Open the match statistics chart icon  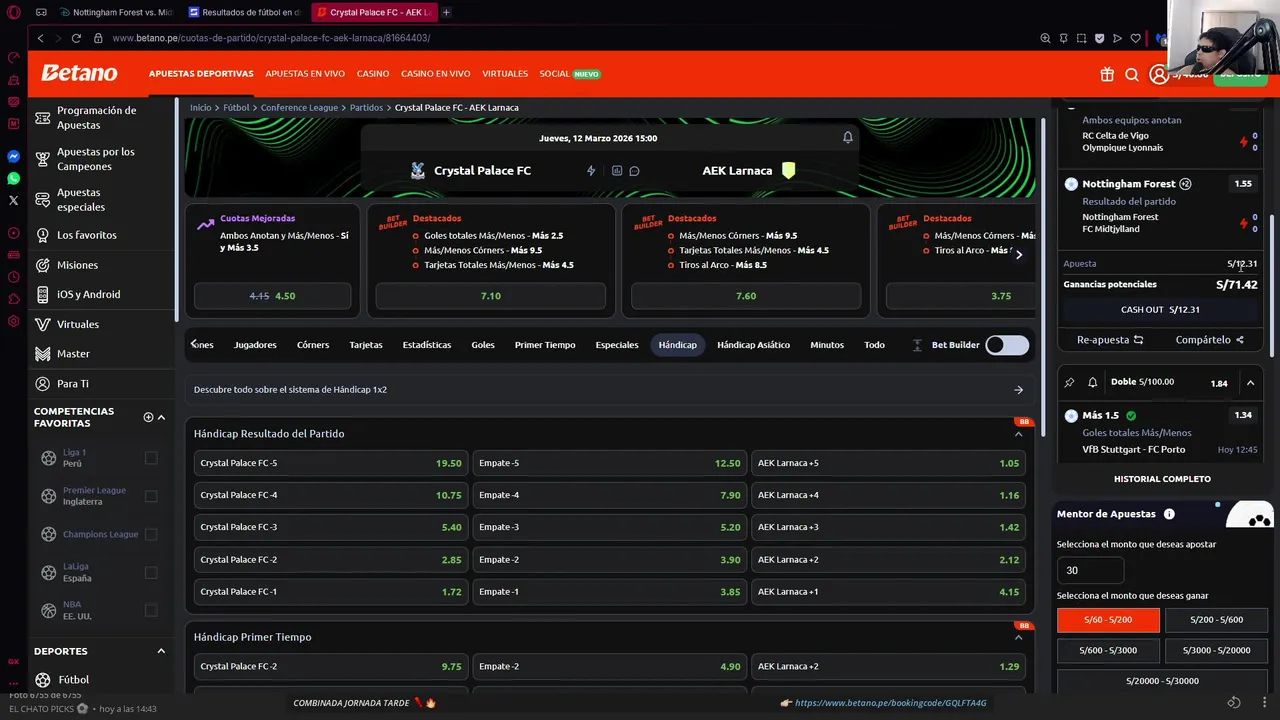[617, 171]
